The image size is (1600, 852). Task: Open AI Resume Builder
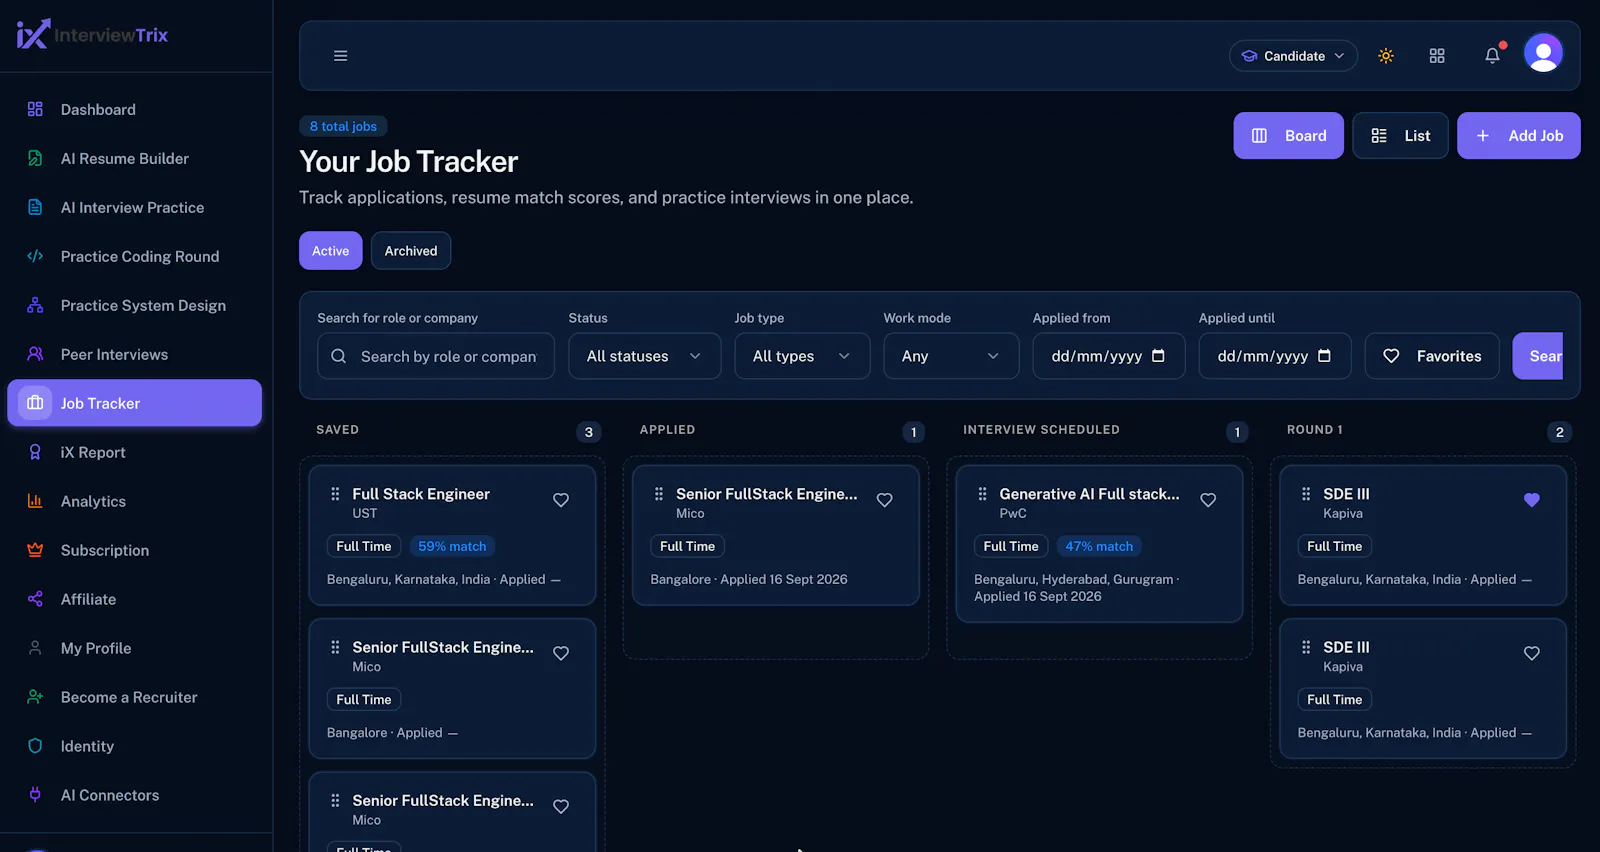135,159
